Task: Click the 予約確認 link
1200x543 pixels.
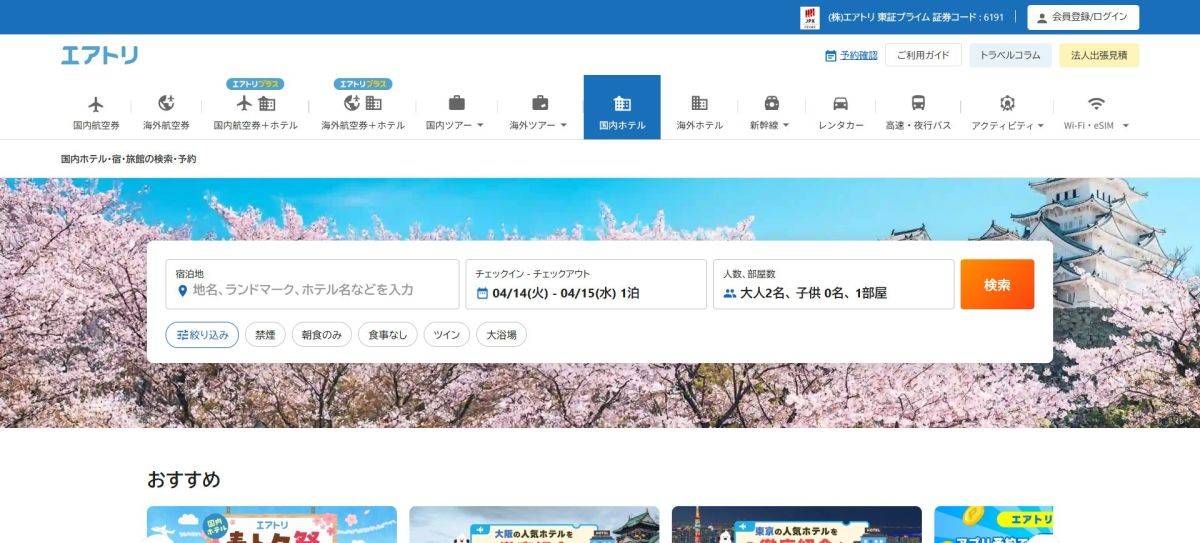Action: pos(859,56)
